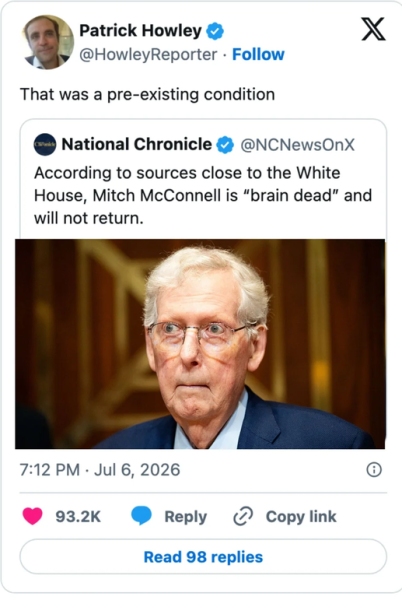Click Patrick Howley's verified badge
The image size is (402, 600).
point(215,31)
